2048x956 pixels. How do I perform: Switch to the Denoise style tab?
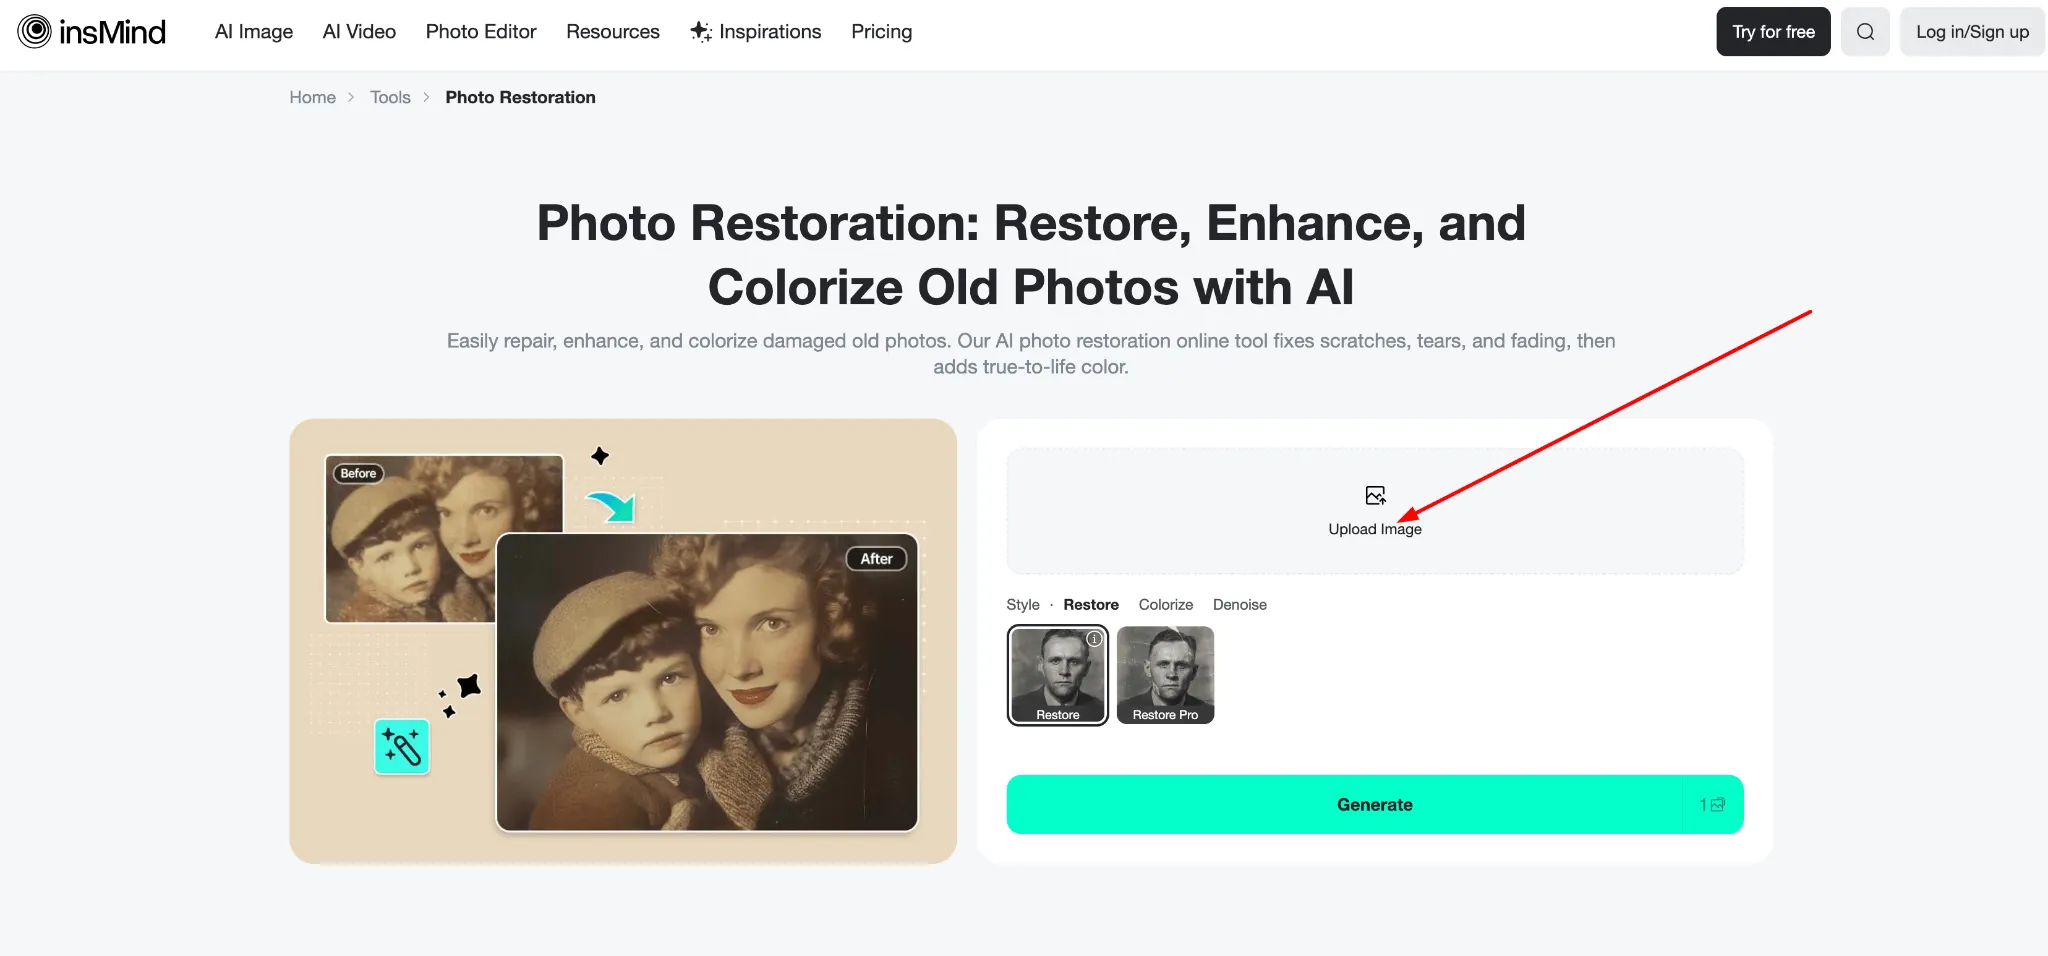point(1240,605)
